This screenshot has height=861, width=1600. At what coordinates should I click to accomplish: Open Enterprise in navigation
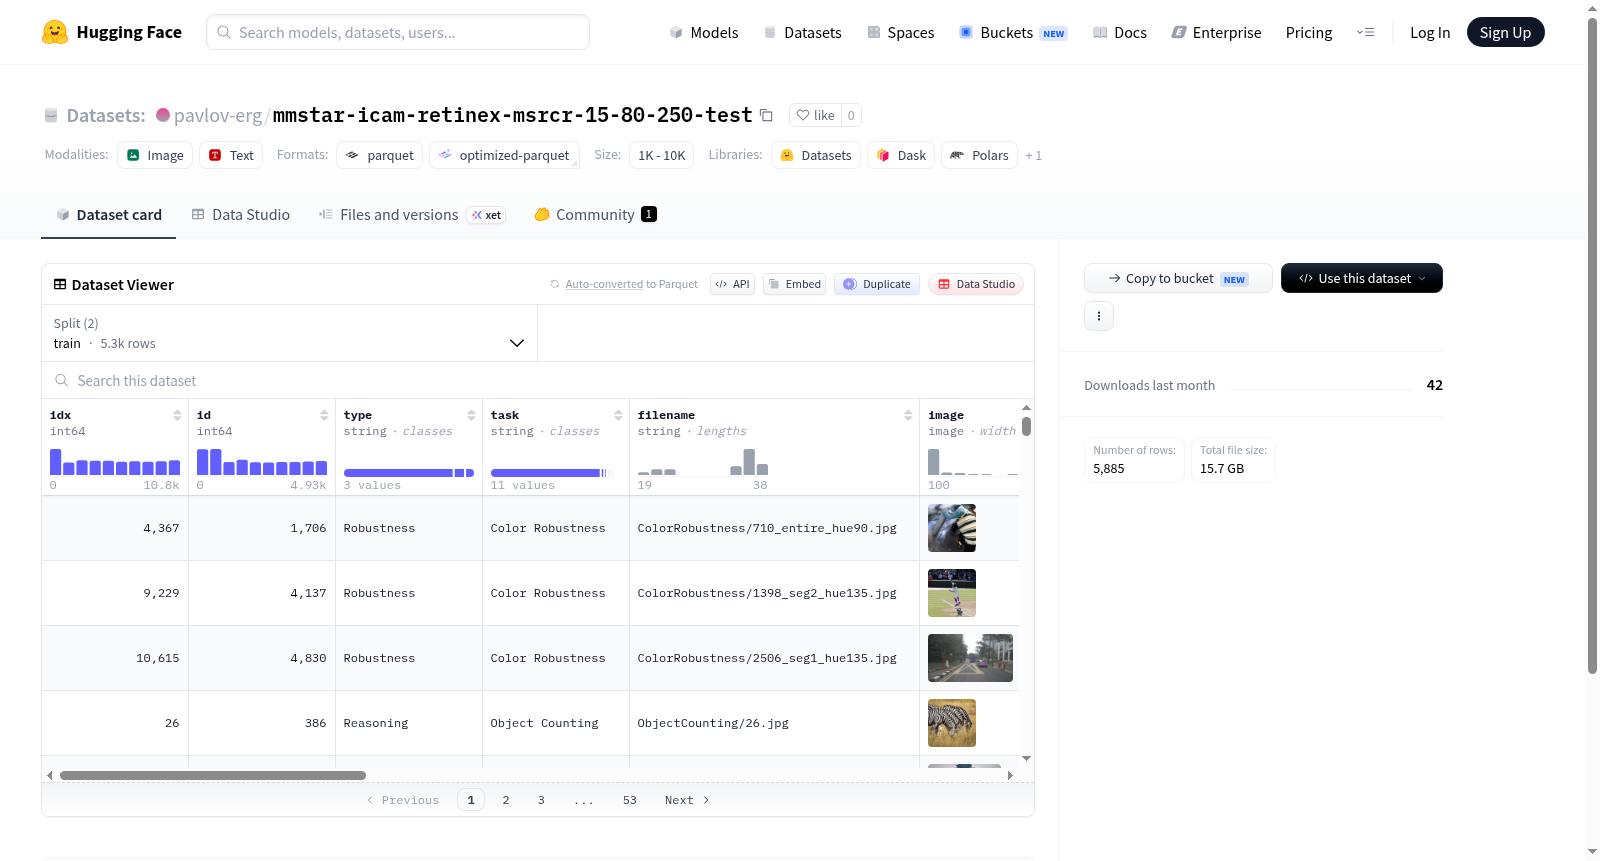pyautogui.click(x=1216, y=33)
